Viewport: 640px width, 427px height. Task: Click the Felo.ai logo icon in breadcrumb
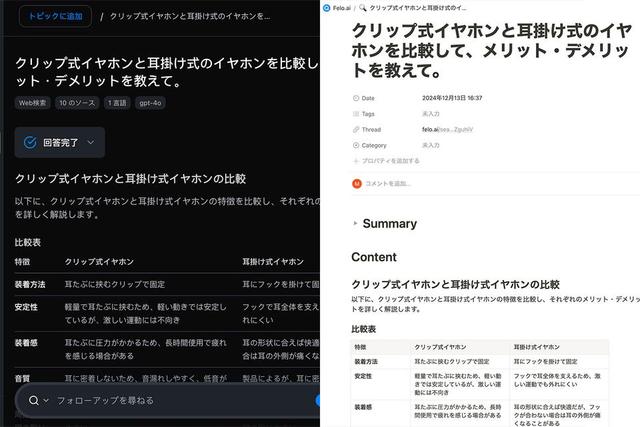click(328, 7)
